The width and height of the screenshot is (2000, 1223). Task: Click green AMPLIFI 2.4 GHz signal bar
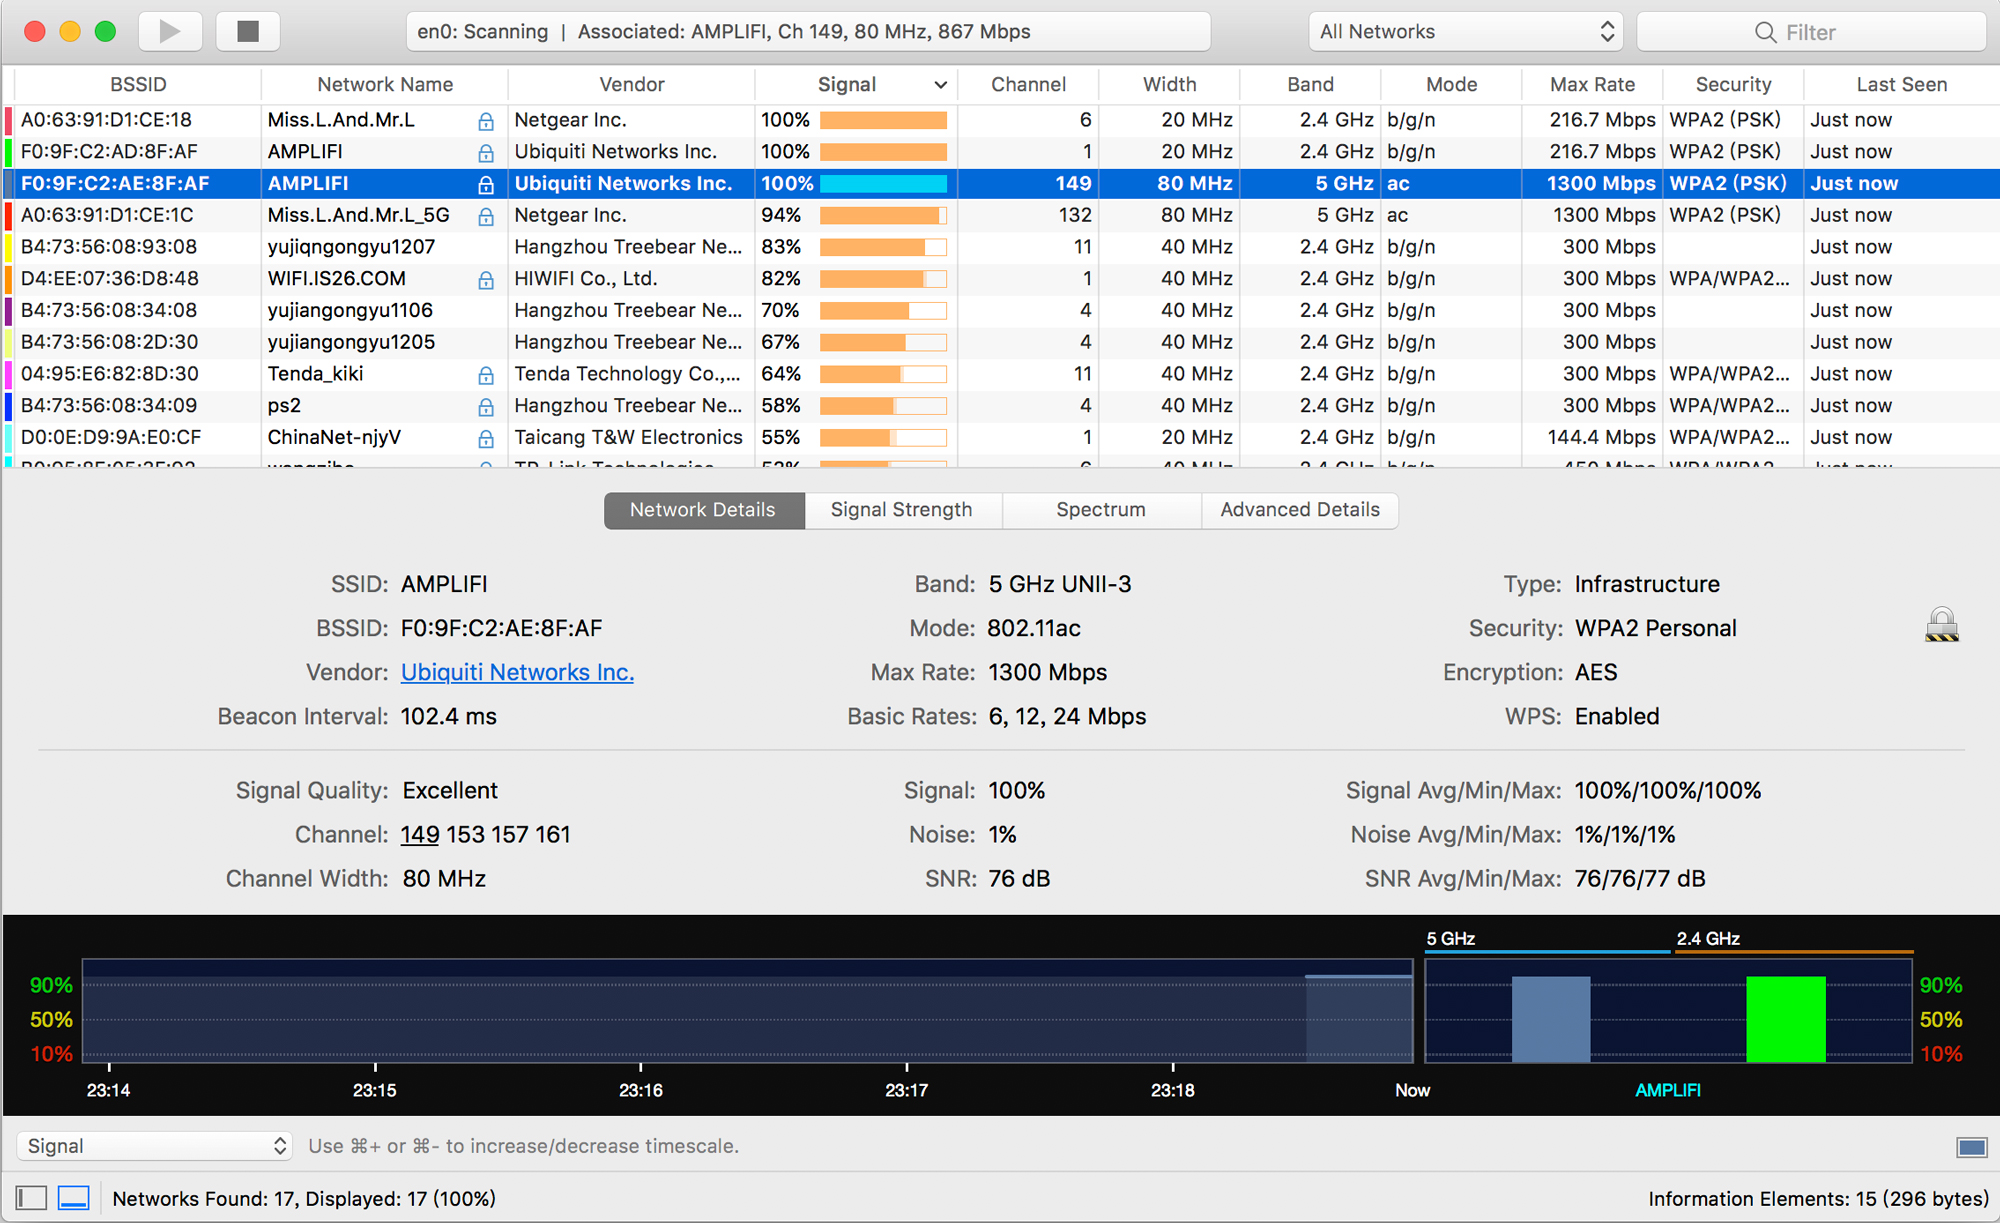(1785, 1018)
